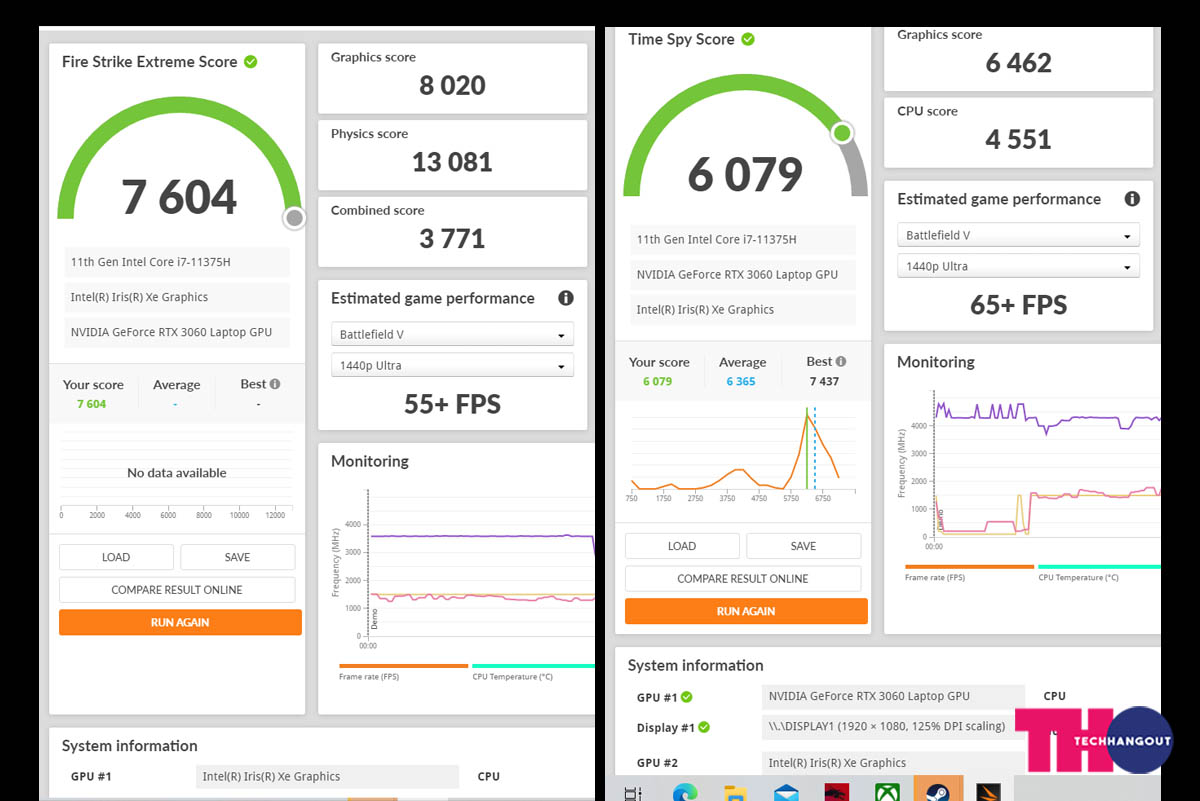1200x801 pixels.
Task: Open the Estimated game performance info icon in Time Spy panel
Action: tap(1132, 199)
